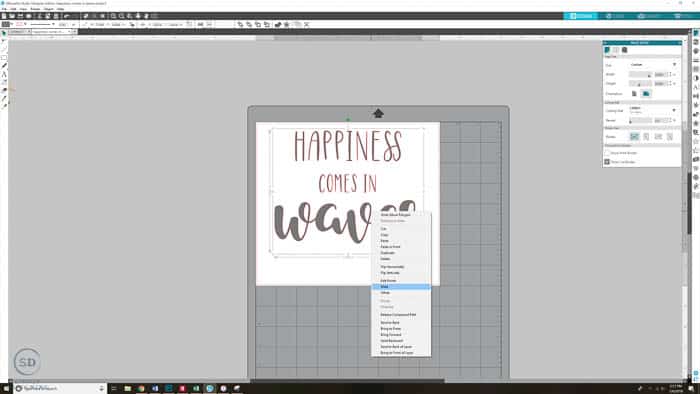700x394 pixels.
Task: Click the Delete X icon in quick toolbar
Action: [x=307, y=25]
